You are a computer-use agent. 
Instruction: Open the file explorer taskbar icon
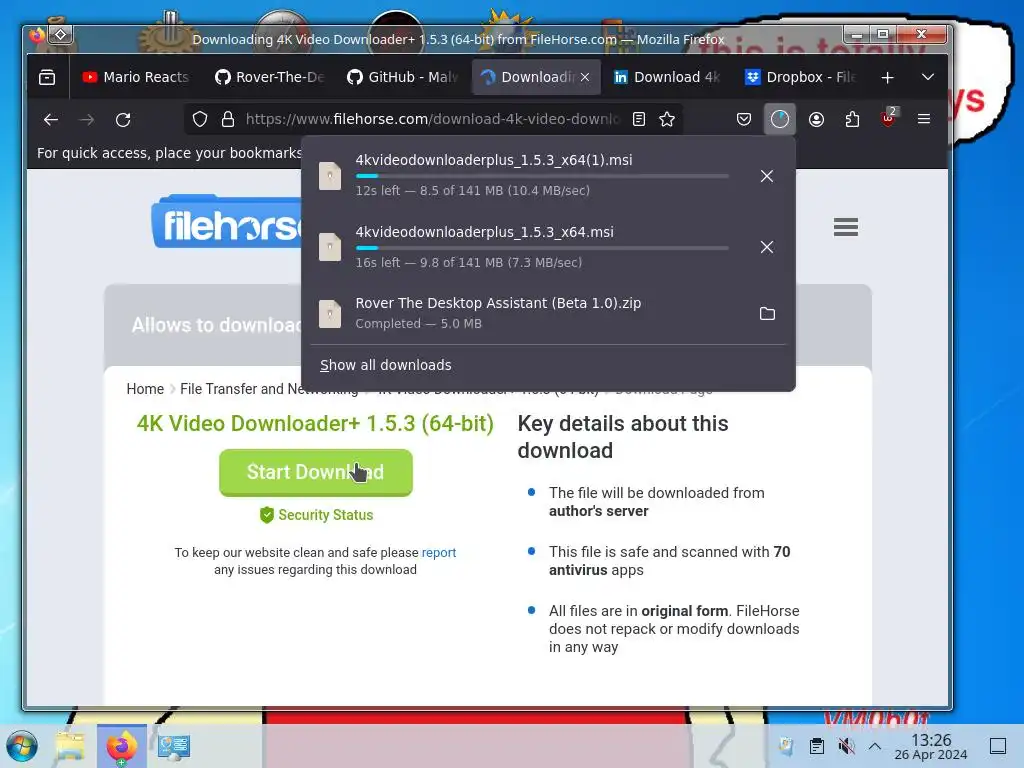click(70, 746)
